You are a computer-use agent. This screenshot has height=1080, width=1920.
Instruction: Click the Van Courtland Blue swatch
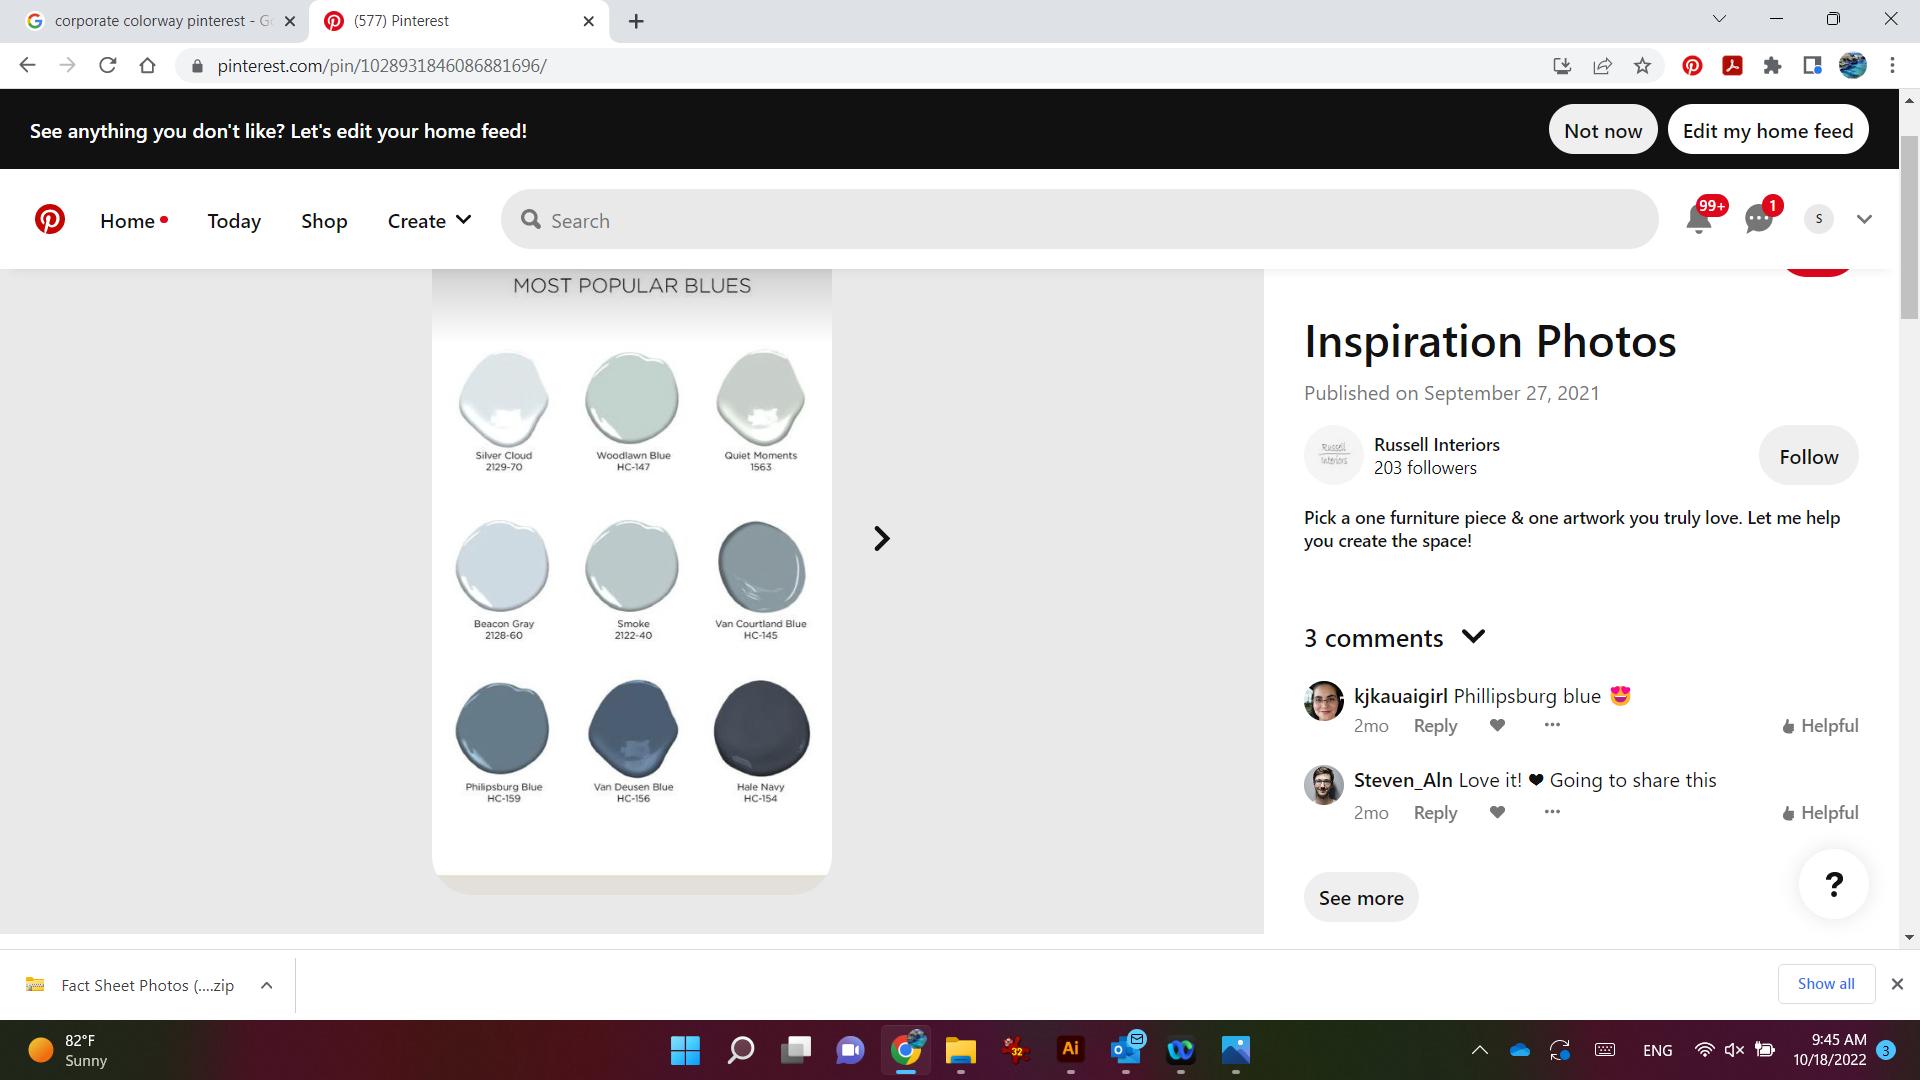pyautogui.click(x=761, y=567)
